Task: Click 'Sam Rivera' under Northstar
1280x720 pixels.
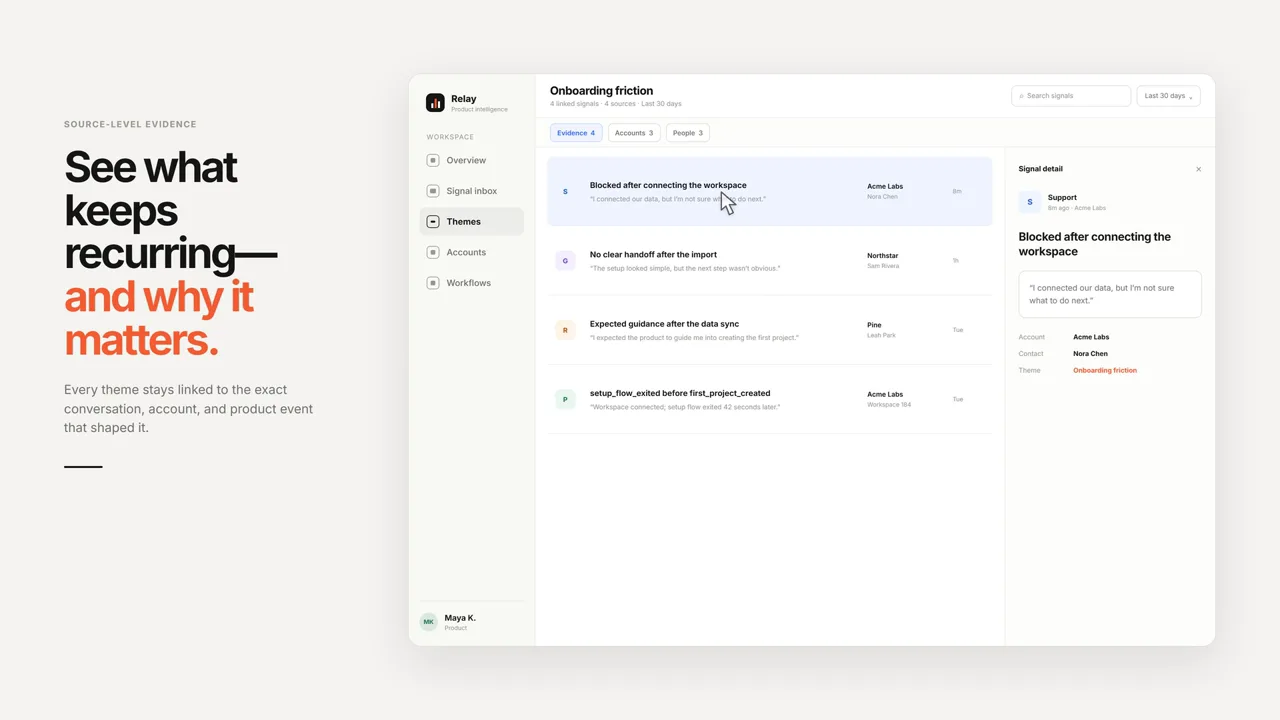Action: [883, 266]
